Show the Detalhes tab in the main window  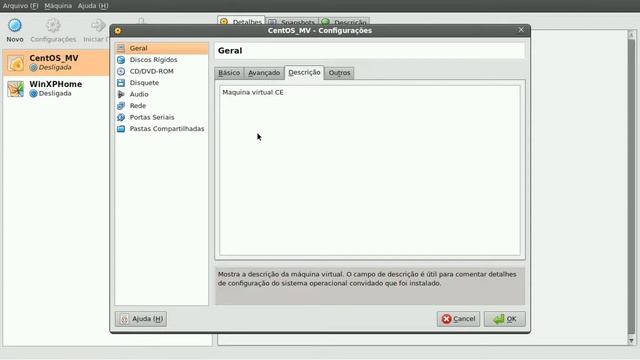pos(241,21)
